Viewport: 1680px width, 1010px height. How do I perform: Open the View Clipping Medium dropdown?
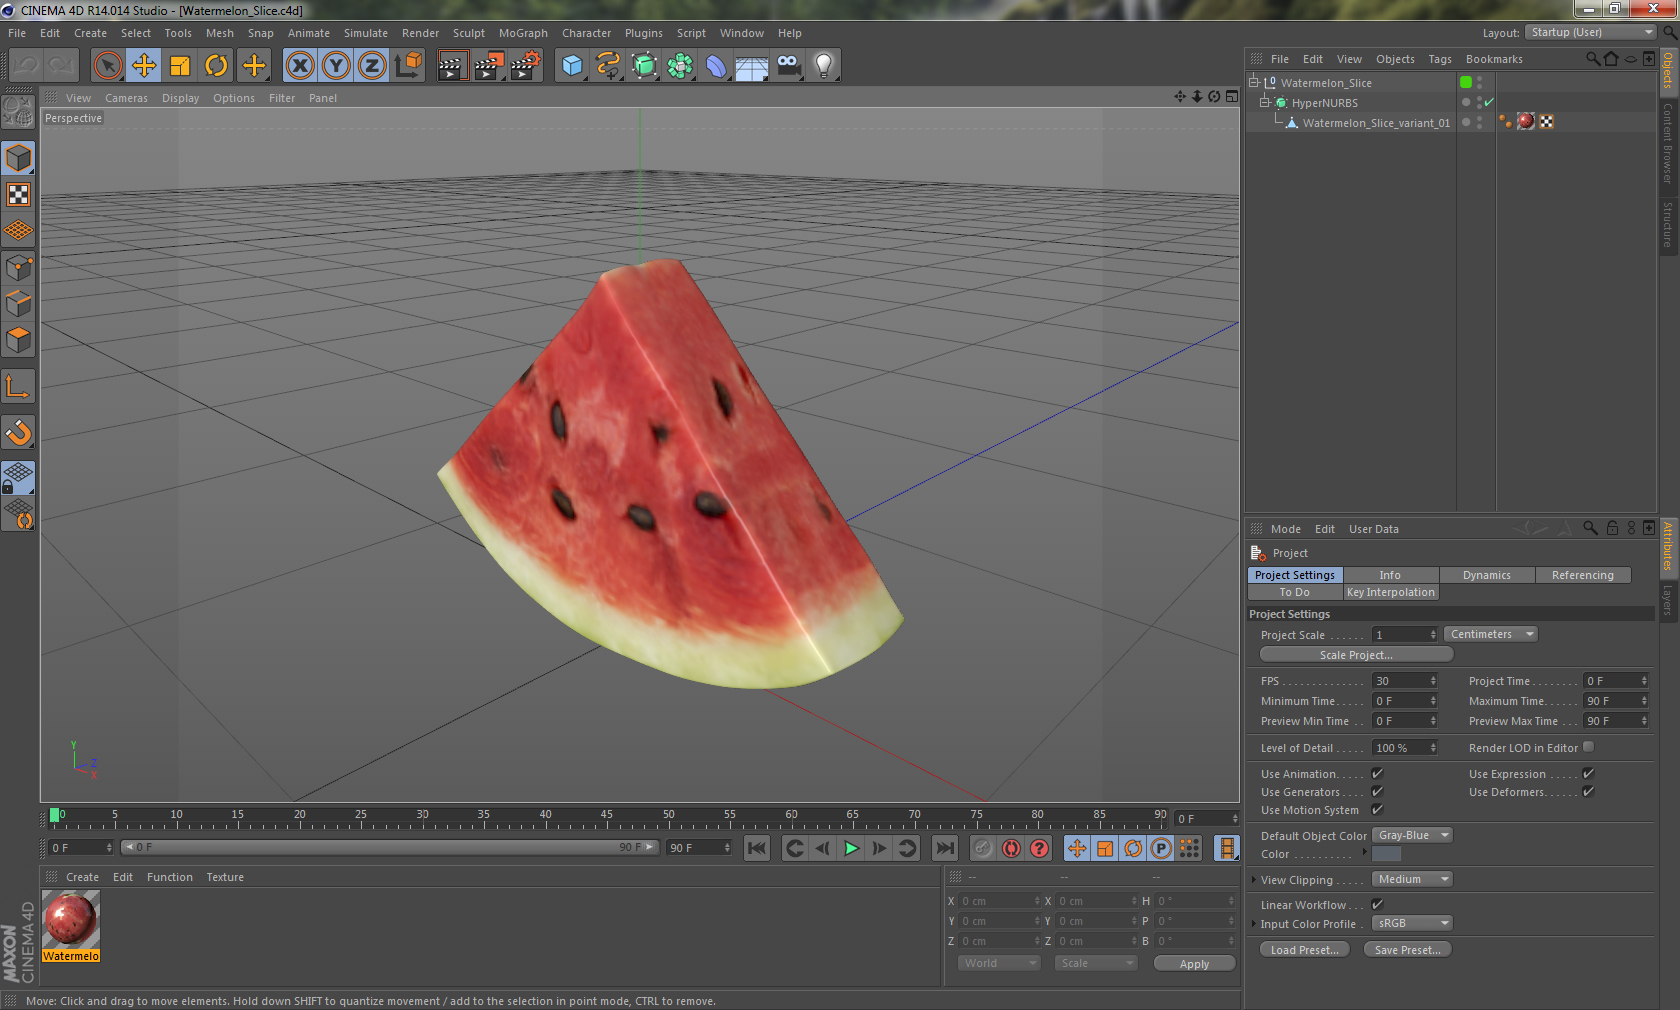[x=1412, y=879]
